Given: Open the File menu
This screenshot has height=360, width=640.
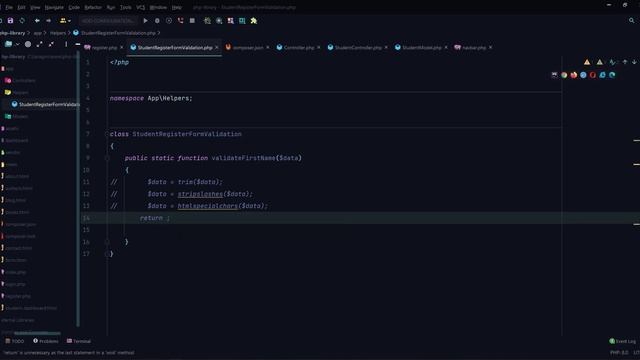Looking at the screenshot, I should coord(9,7).
